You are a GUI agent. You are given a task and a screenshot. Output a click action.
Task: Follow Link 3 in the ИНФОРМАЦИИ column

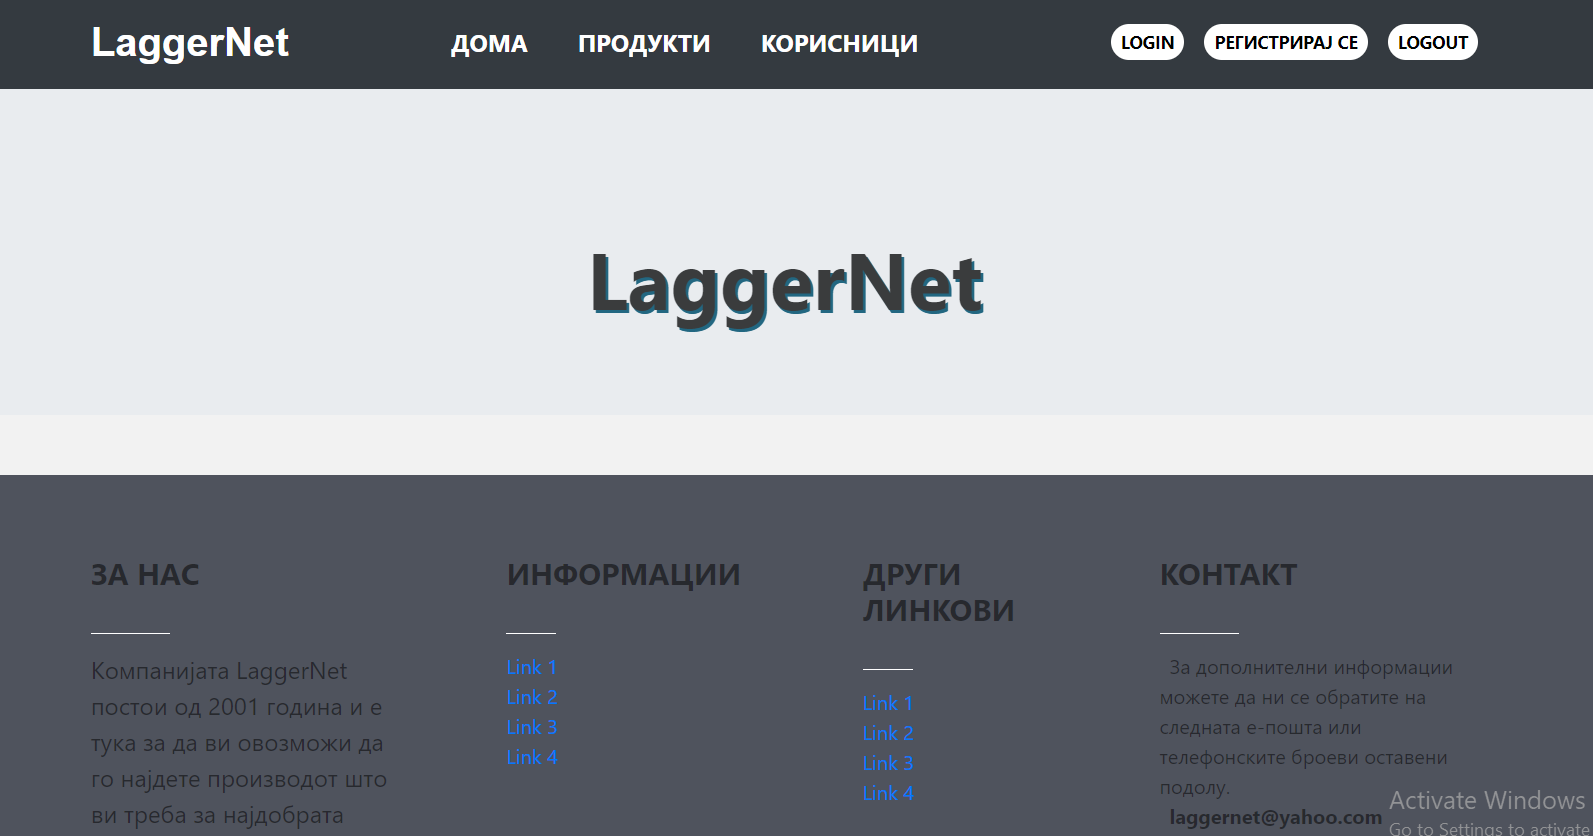(531, 727)
